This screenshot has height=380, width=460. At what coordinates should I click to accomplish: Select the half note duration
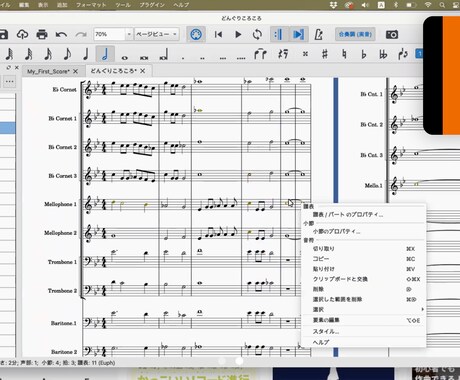click(105, 54)
